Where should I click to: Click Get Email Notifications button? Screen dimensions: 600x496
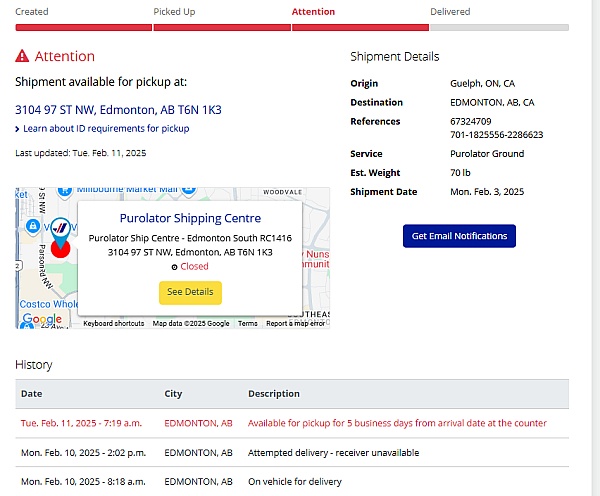click(459, 236)
